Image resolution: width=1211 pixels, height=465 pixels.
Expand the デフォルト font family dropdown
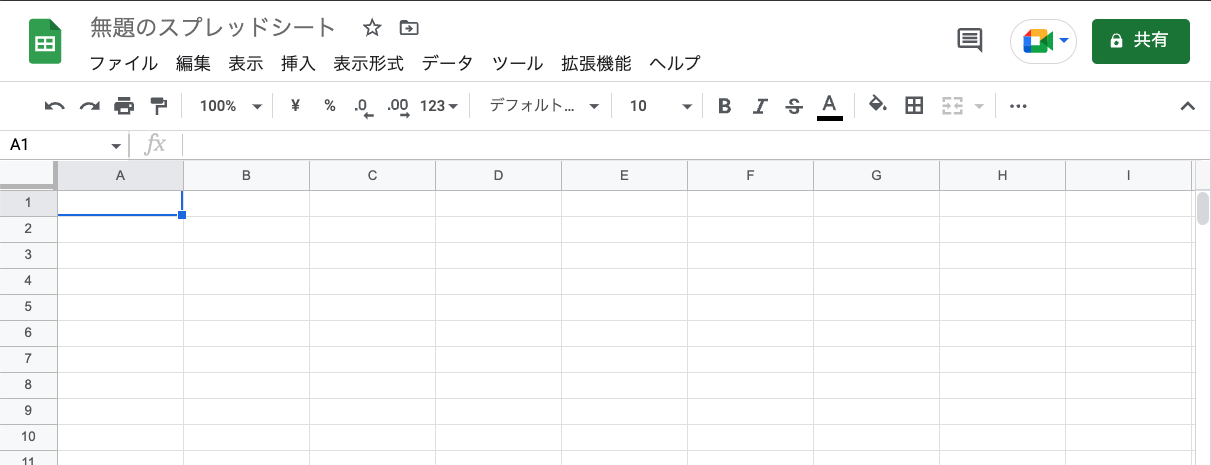pyautogui.click(x=543, y=106)
